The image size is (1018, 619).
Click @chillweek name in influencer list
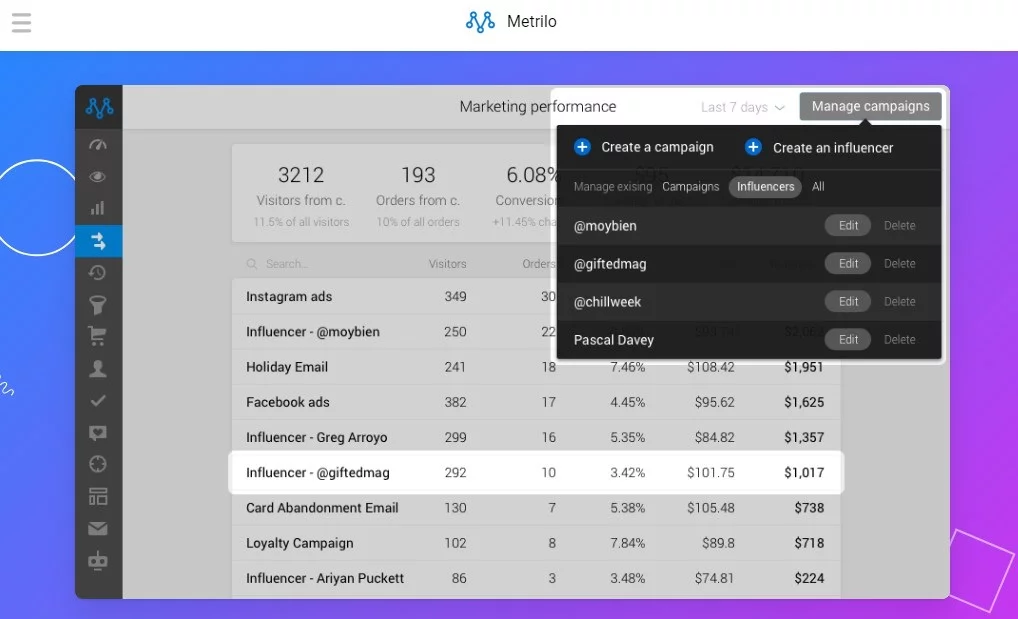(607, 302)
